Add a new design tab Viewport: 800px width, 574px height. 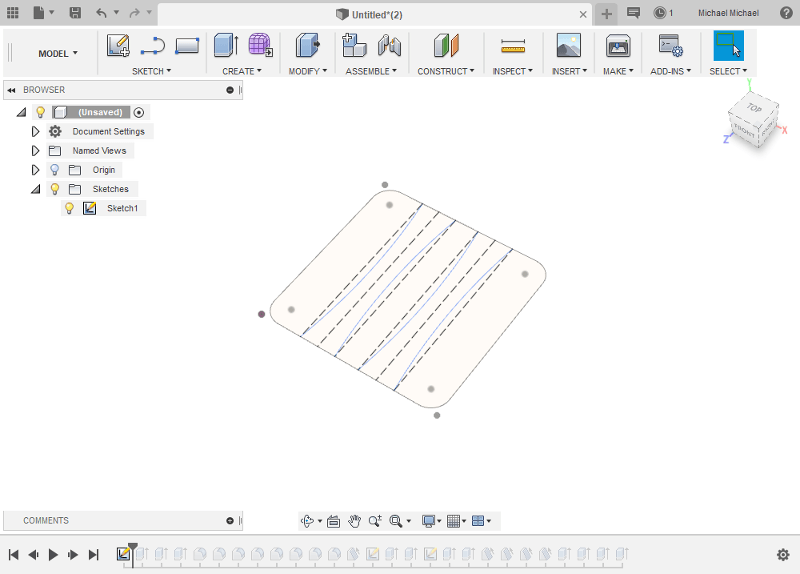pos(606,14)
